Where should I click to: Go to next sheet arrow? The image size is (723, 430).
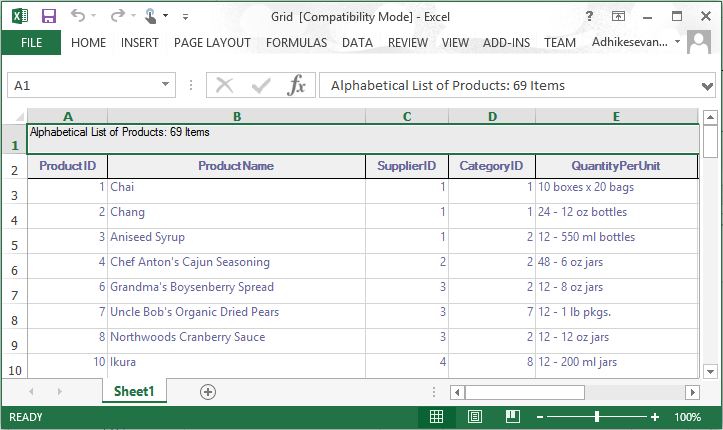pyautogui.click(x=59, y=392)
